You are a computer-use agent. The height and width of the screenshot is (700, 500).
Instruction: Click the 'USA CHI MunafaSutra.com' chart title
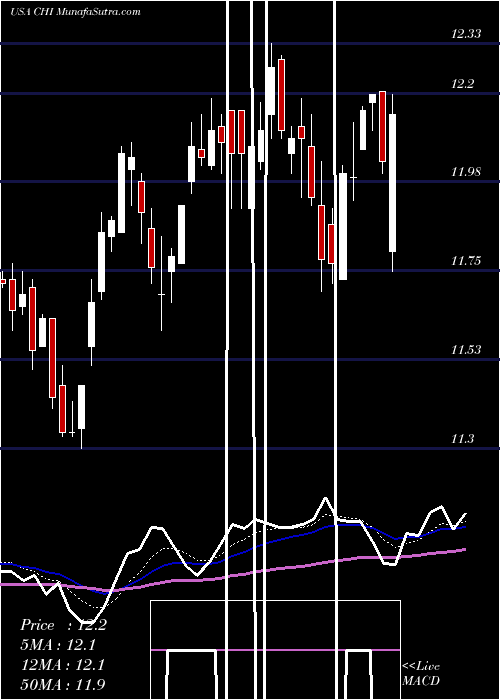(75, 12)
